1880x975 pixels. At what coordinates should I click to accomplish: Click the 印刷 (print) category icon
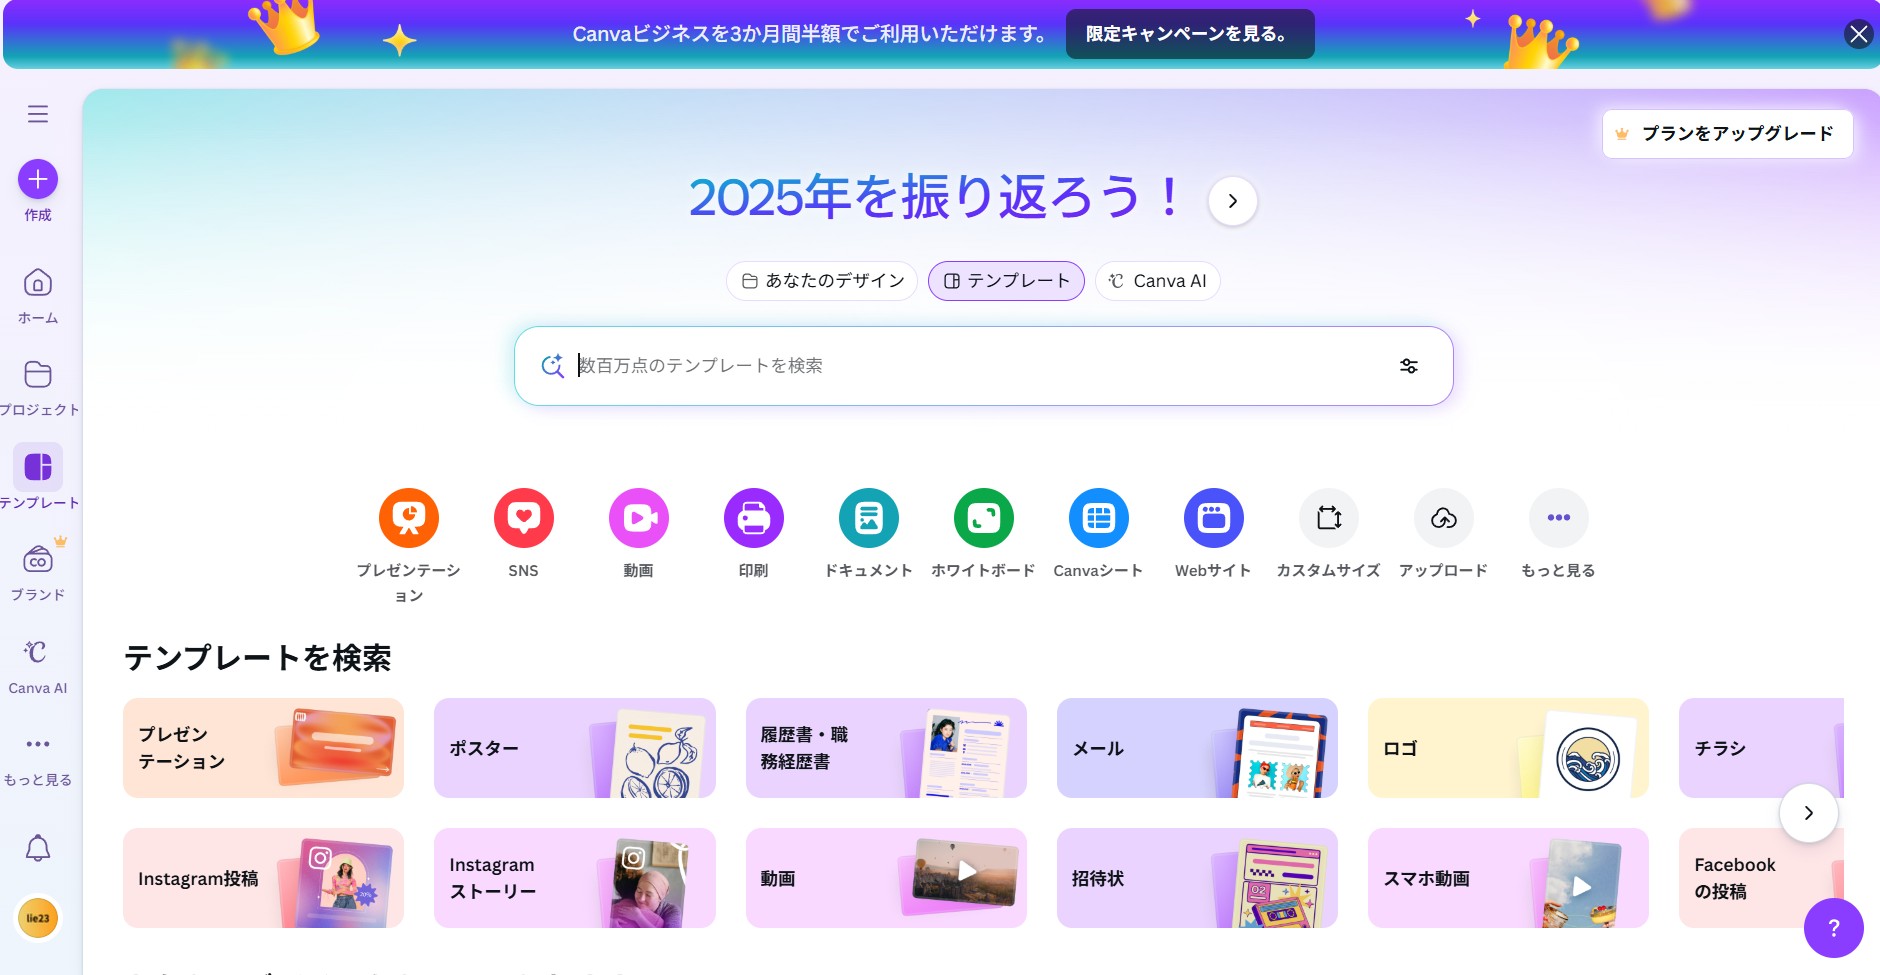(753, 518)
